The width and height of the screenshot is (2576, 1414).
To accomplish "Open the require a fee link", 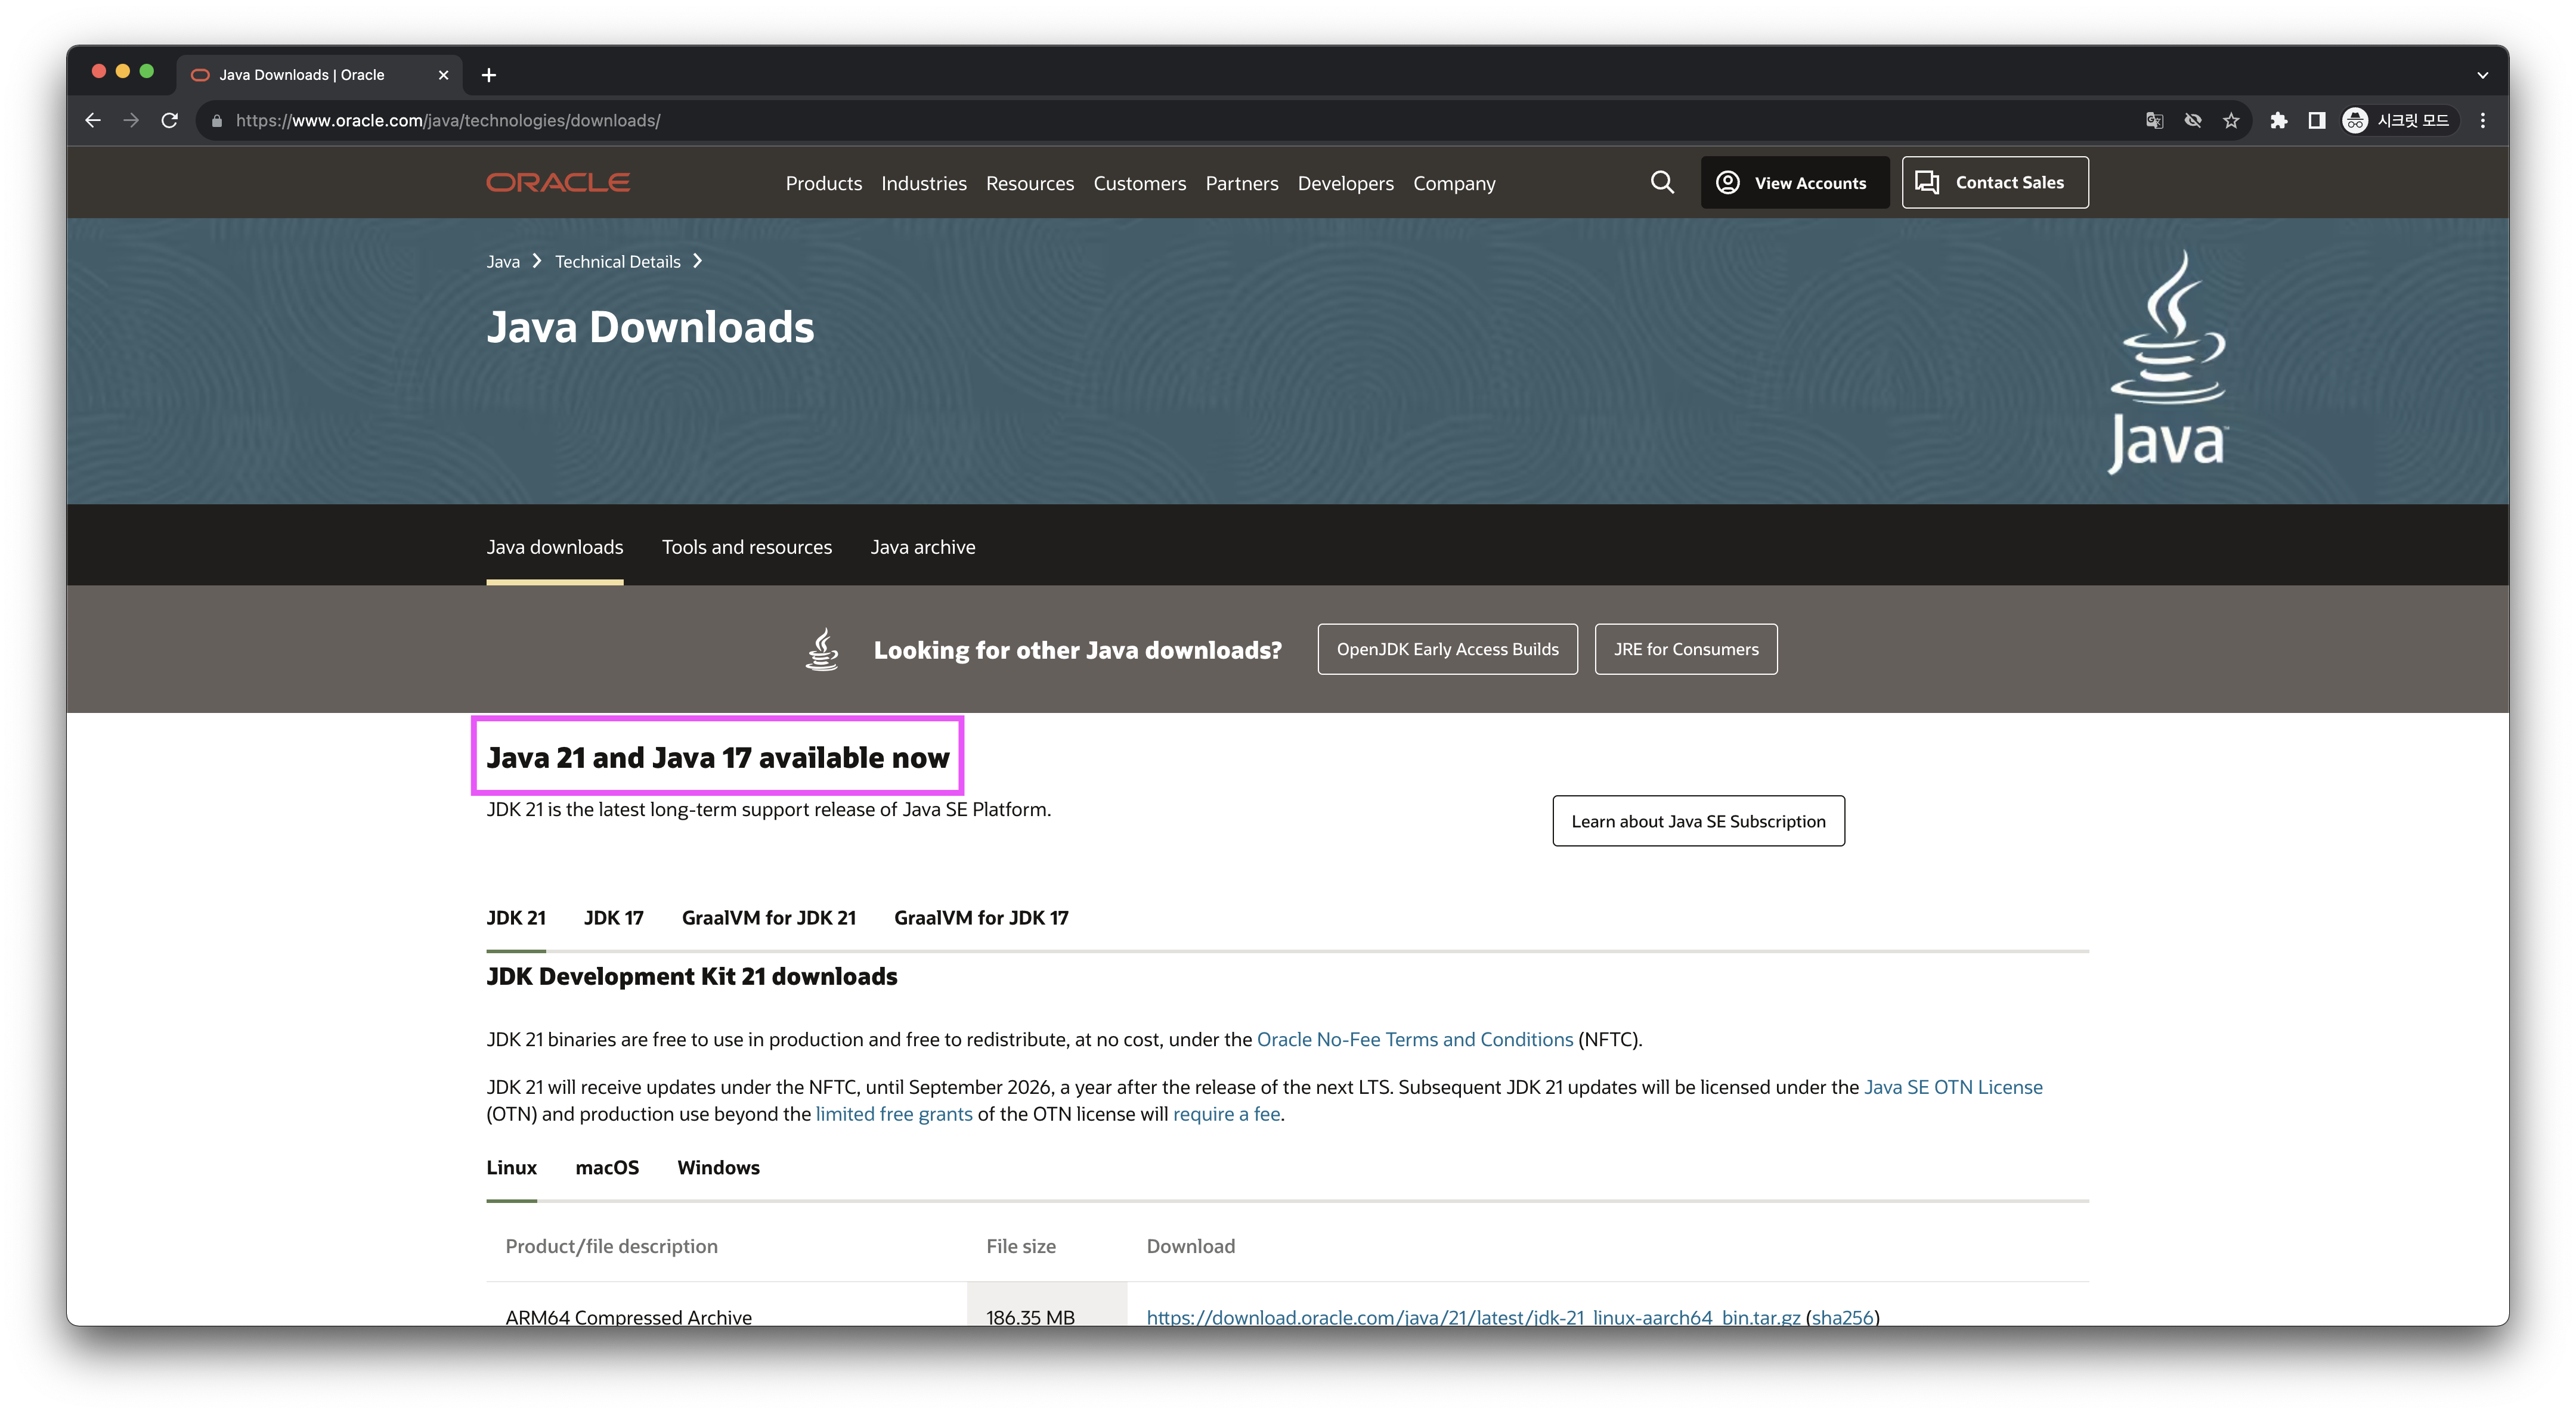I will (1226, 1114).
